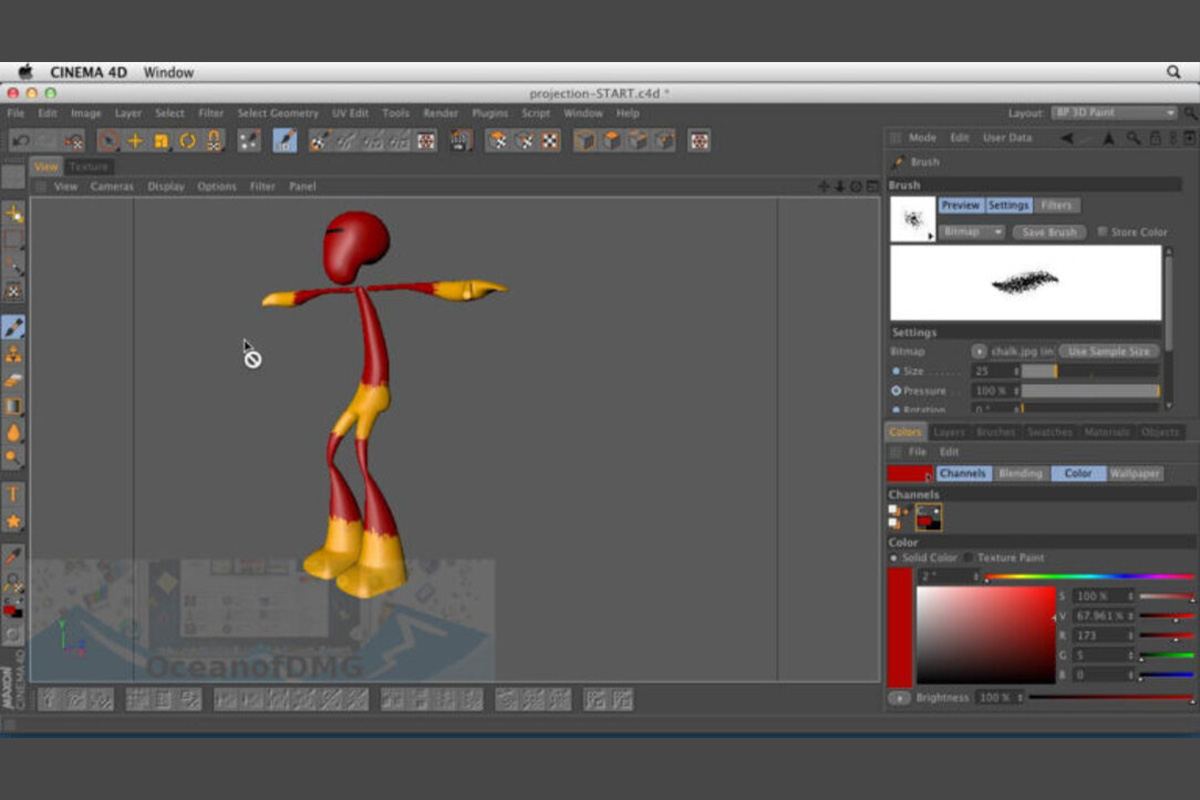Select the water drop smear tool
Screen dimensions: 1200x800
point(14,433)
